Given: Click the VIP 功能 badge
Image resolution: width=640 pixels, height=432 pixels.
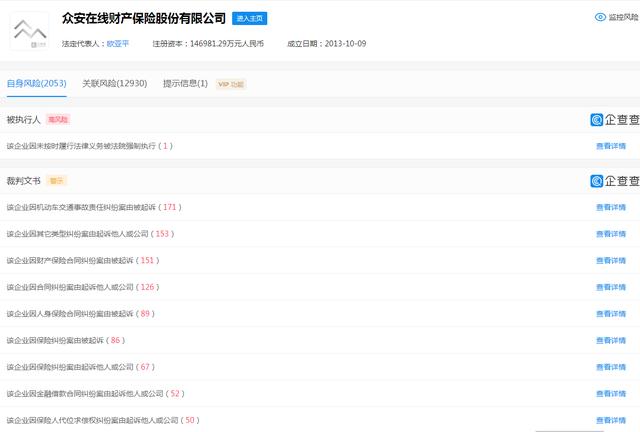Looking at the screenshot, I should point(231,85).
